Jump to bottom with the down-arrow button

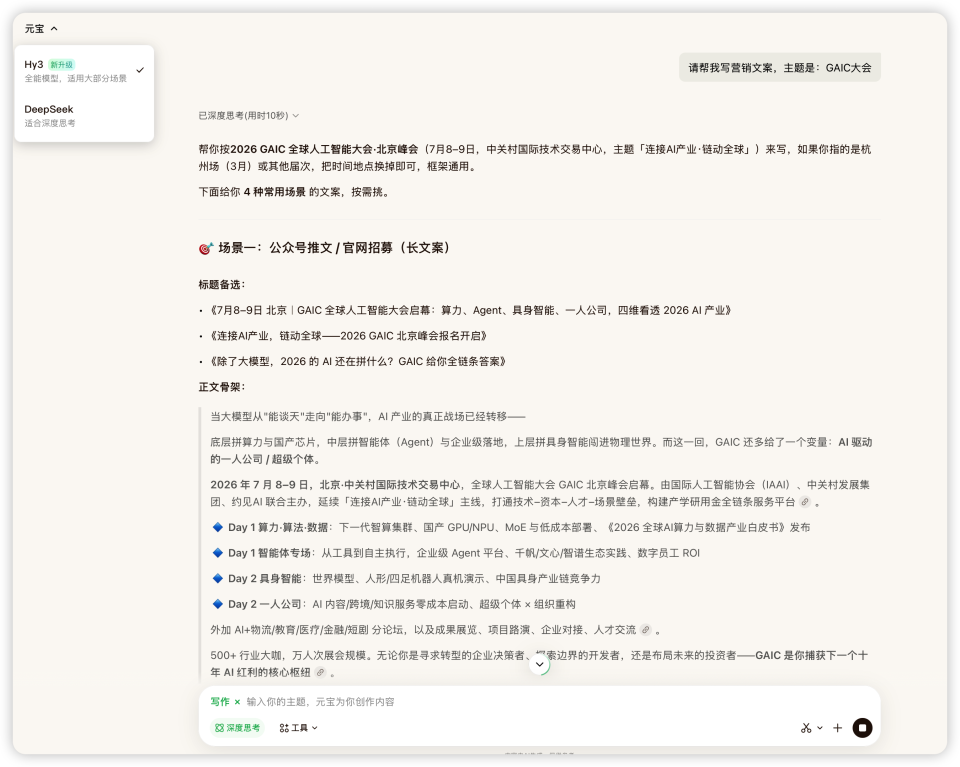click(539, 664)
